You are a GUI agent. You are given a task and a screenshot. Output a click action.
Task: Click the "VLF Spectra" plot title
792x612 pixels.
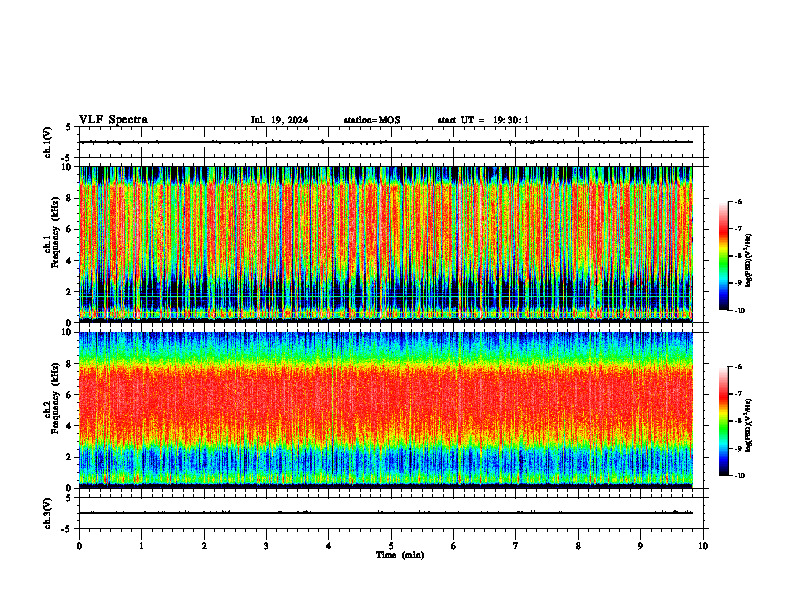click(113, 120)
